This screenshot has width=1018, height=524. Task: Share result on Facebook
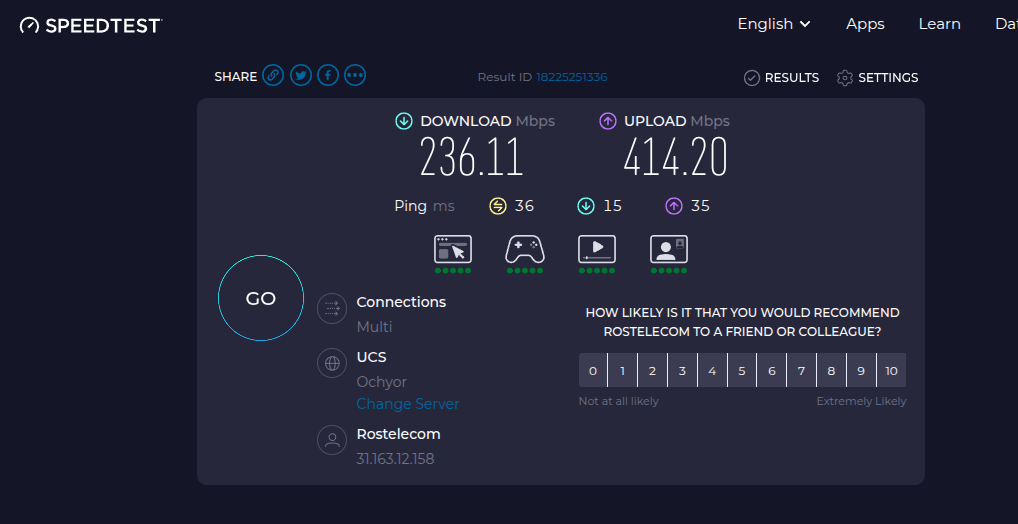pos(328,75)
